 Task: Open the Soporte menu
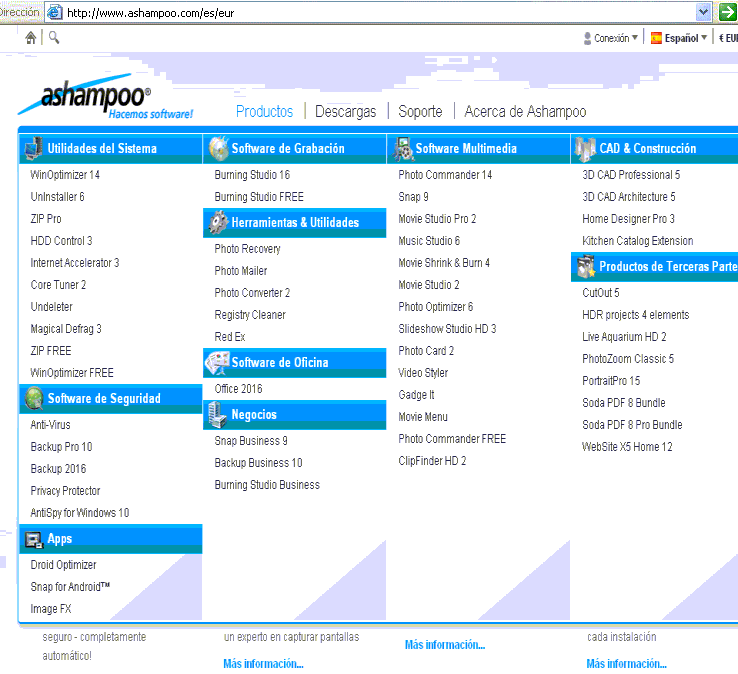pyautogui.click(x=420, y=112)
